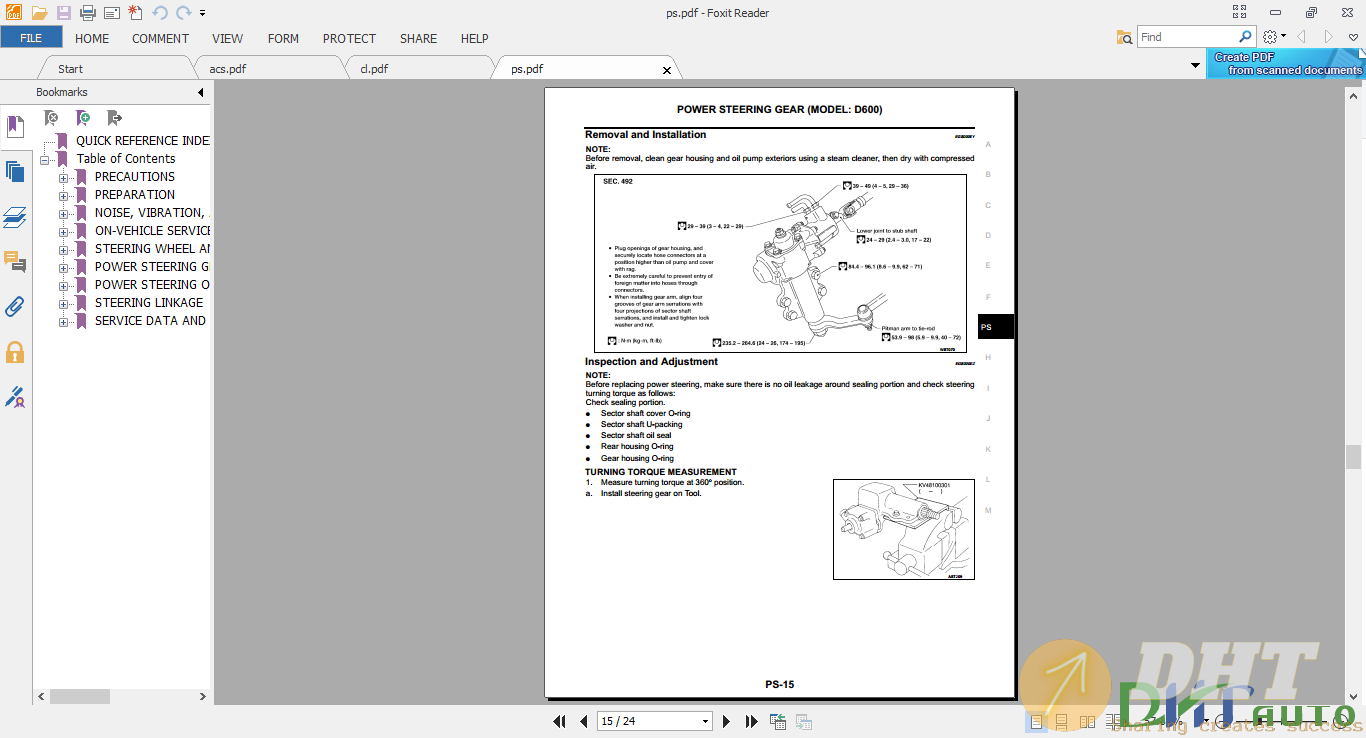This screenshot has width=1366, height=738.
Task: Open the page number dropdown
Action: (705, 721)
